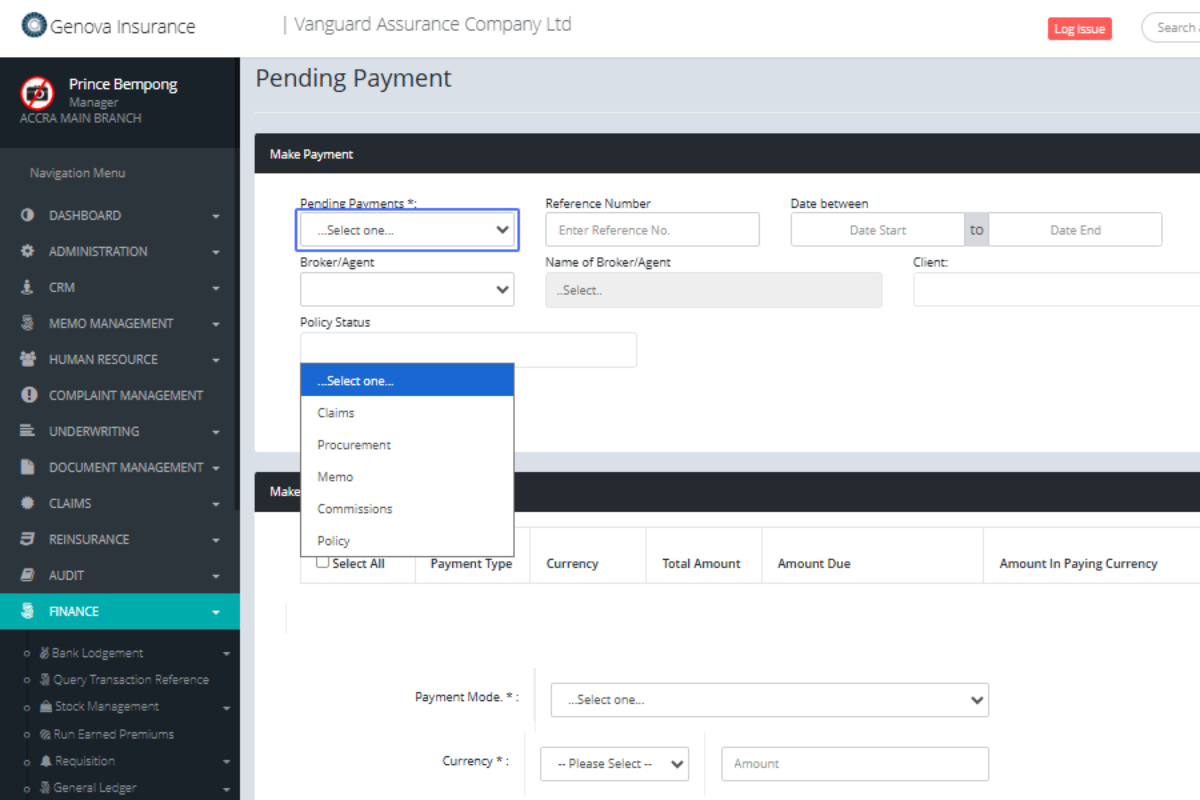This screenshot has width=1200, height=800.
Task: Choose Commissions from the dropdown list
Action: pyautogui.click(x=355, y=509)
